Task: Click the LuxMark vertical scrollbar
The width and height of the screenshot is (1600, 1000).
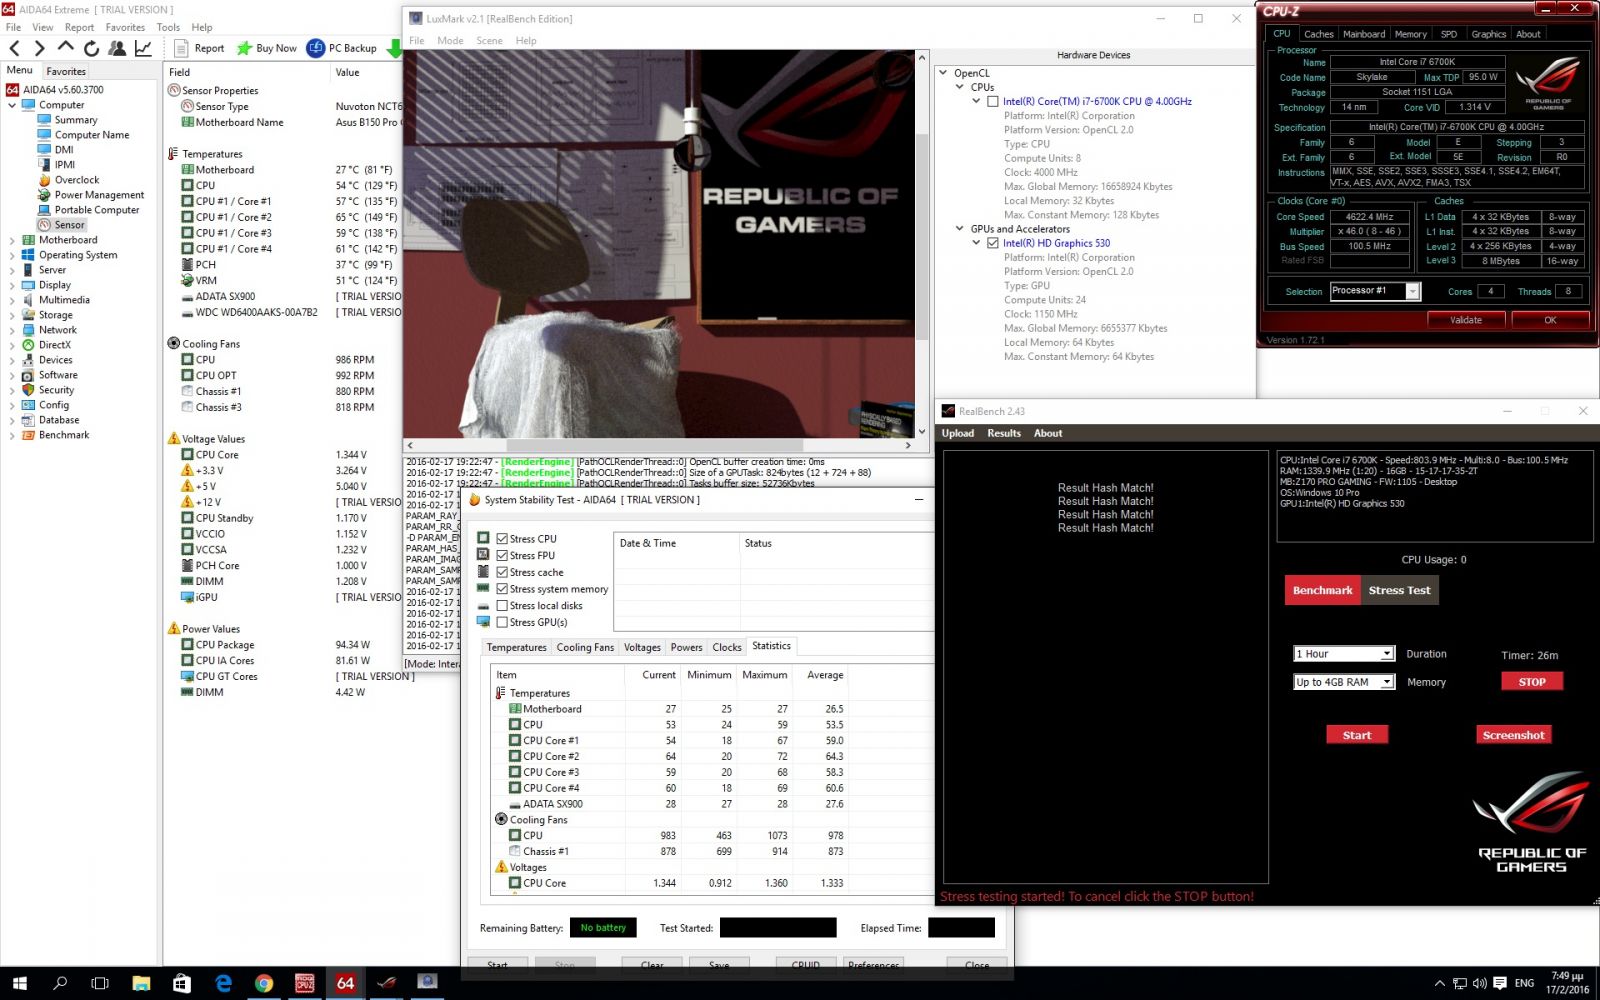Action: tap(922, 245)
